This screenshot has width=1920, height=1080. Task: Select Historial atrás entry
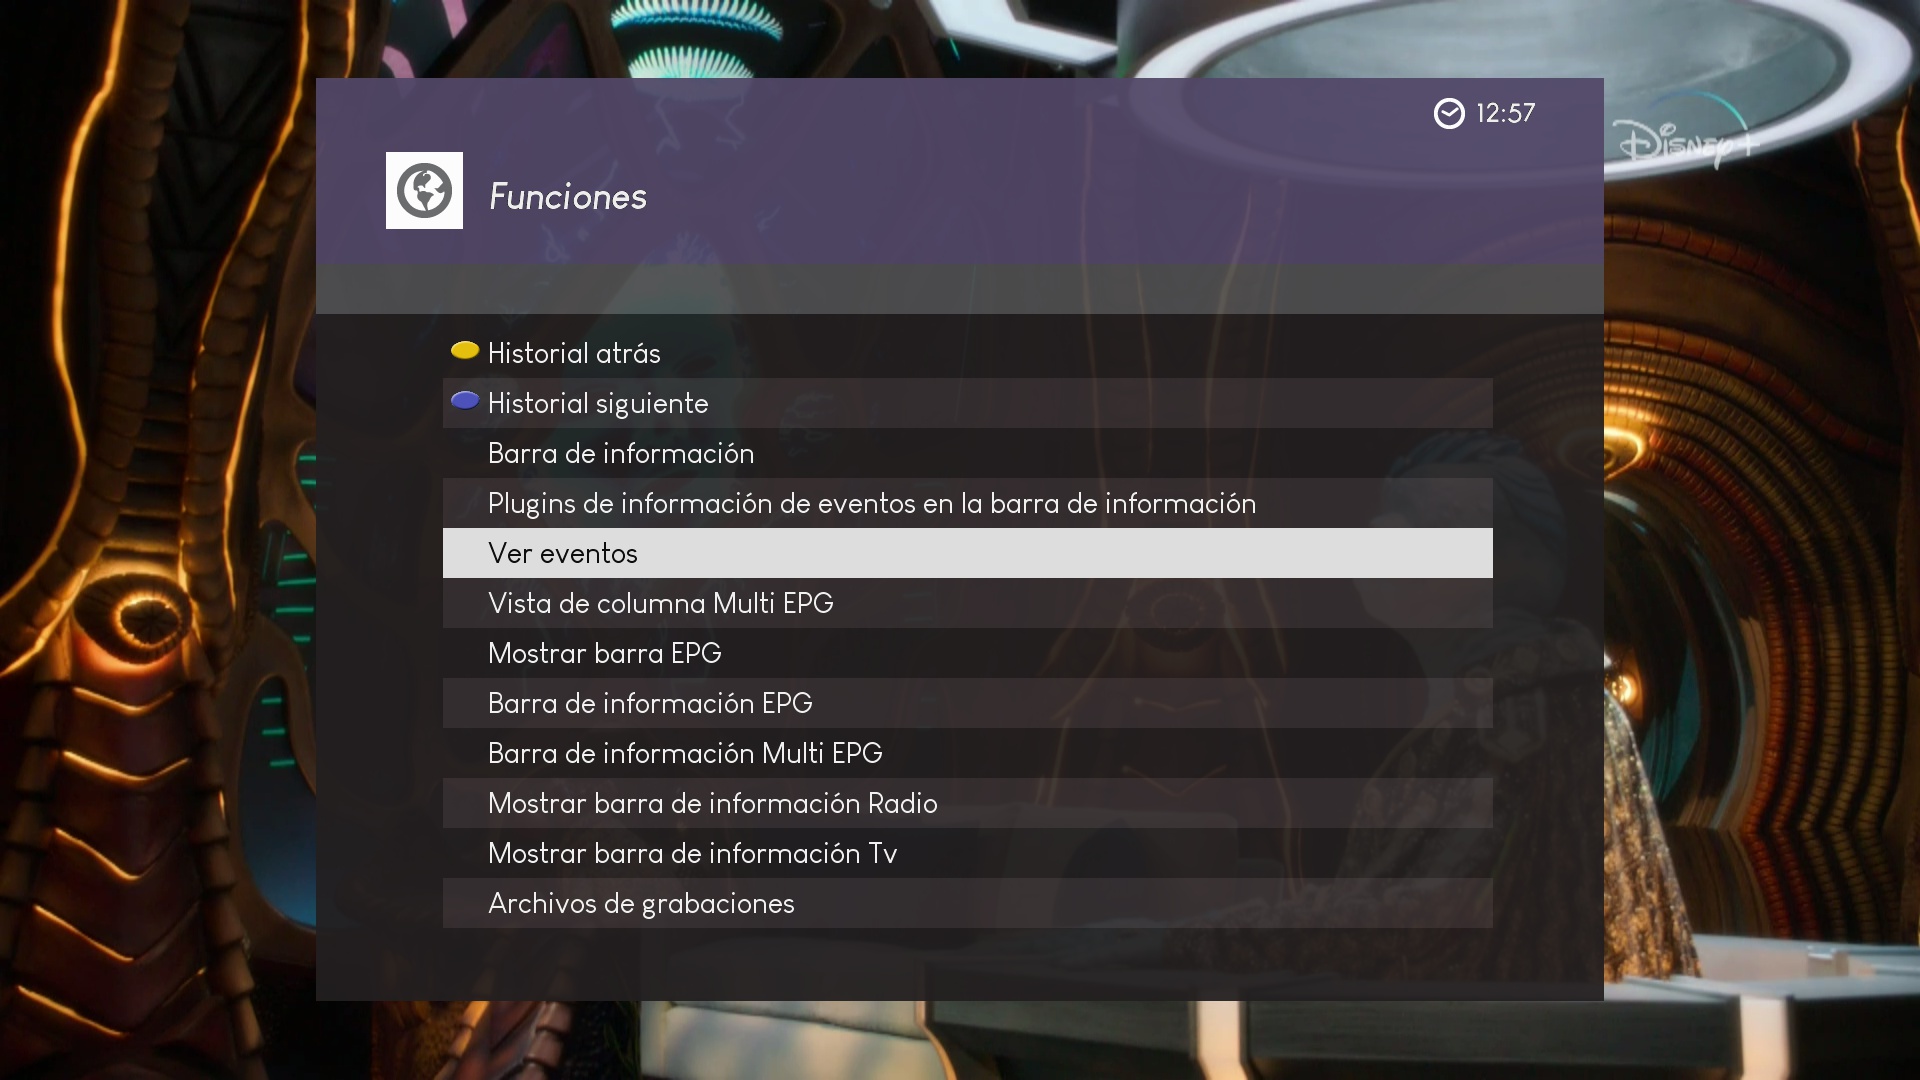tap(968, 353)
